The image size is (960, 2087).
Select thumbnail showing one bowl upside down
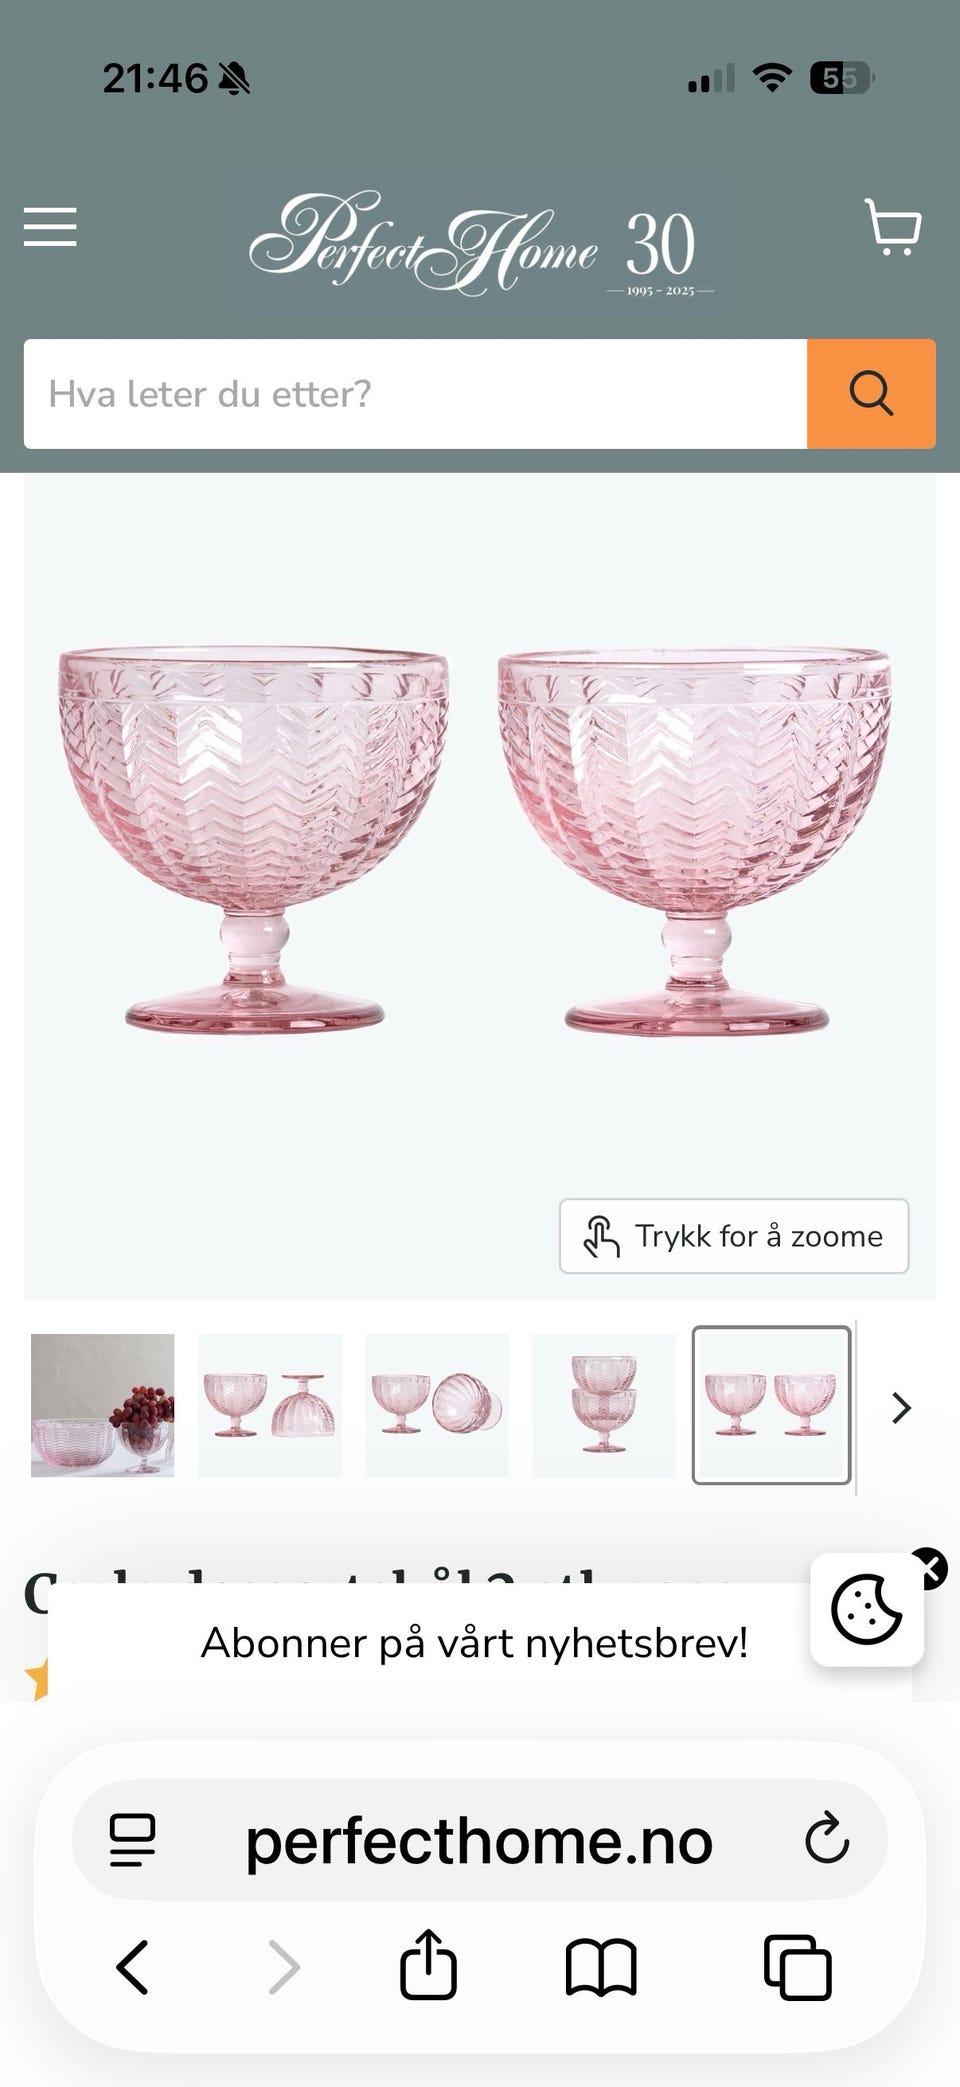[270, 1405]
